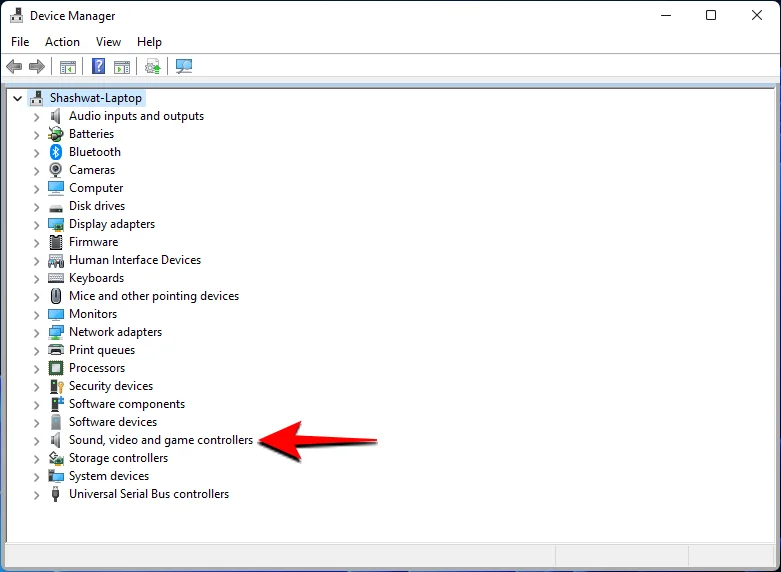
Task: Click the Forward arrow toolbar icon
Action: click(37, 66)
